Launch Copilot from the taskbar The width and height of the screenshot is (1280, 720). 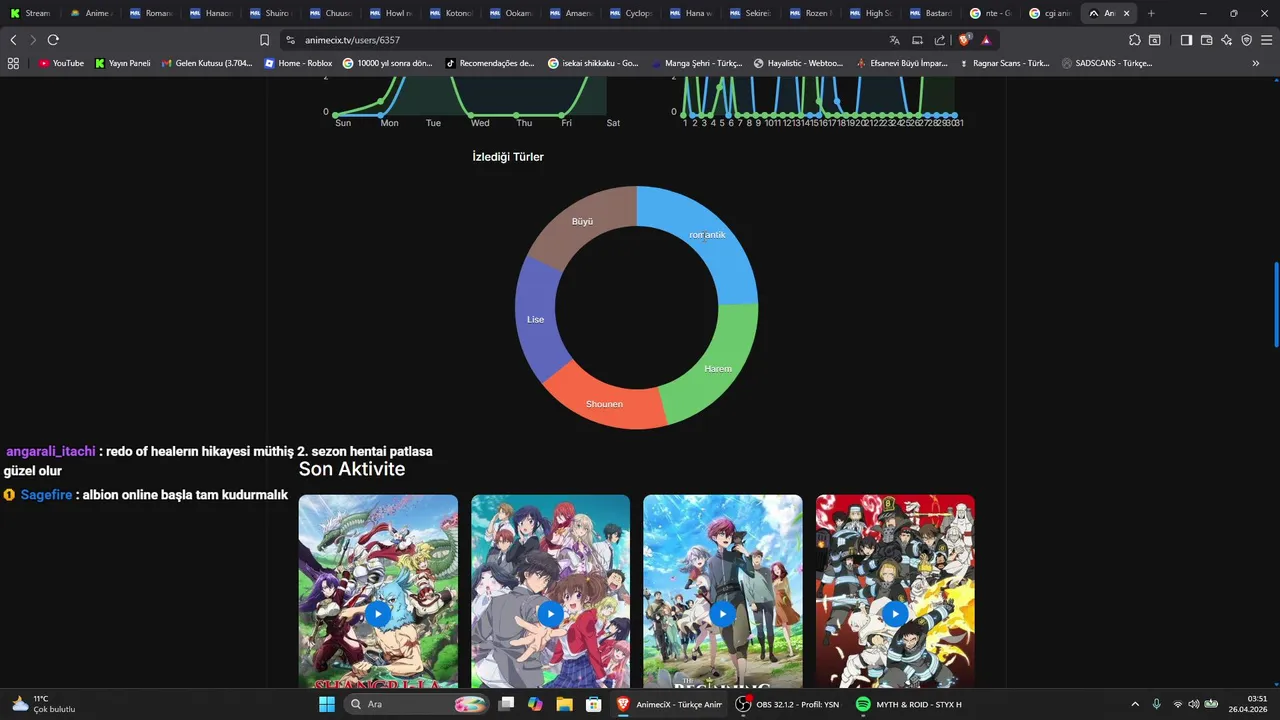click(535, 704)
